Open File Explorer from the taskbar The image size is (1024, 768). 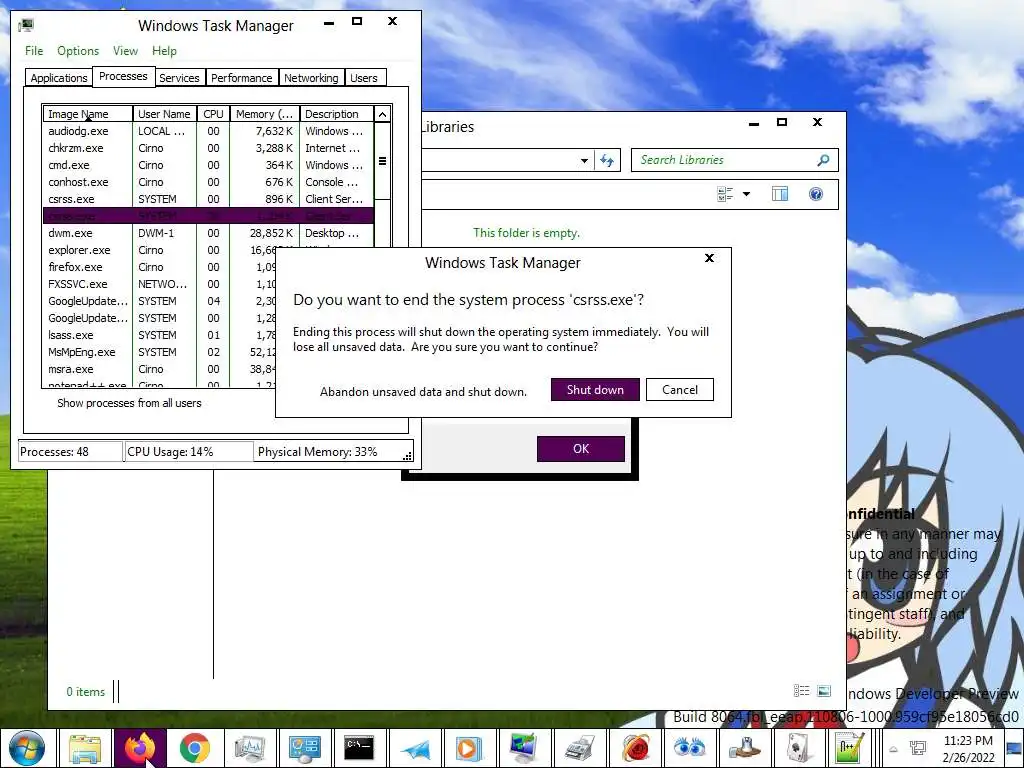[x=85, y=748]
